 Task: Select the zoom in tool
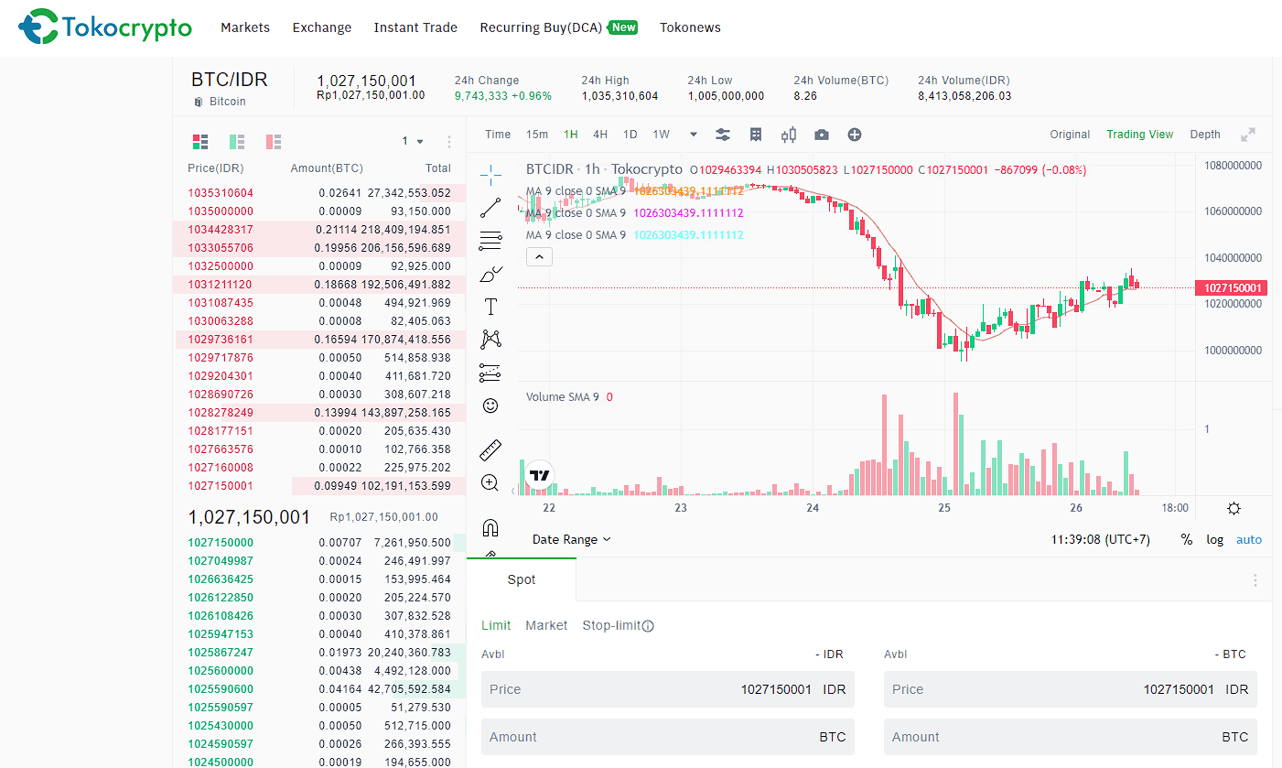(490, 483)
